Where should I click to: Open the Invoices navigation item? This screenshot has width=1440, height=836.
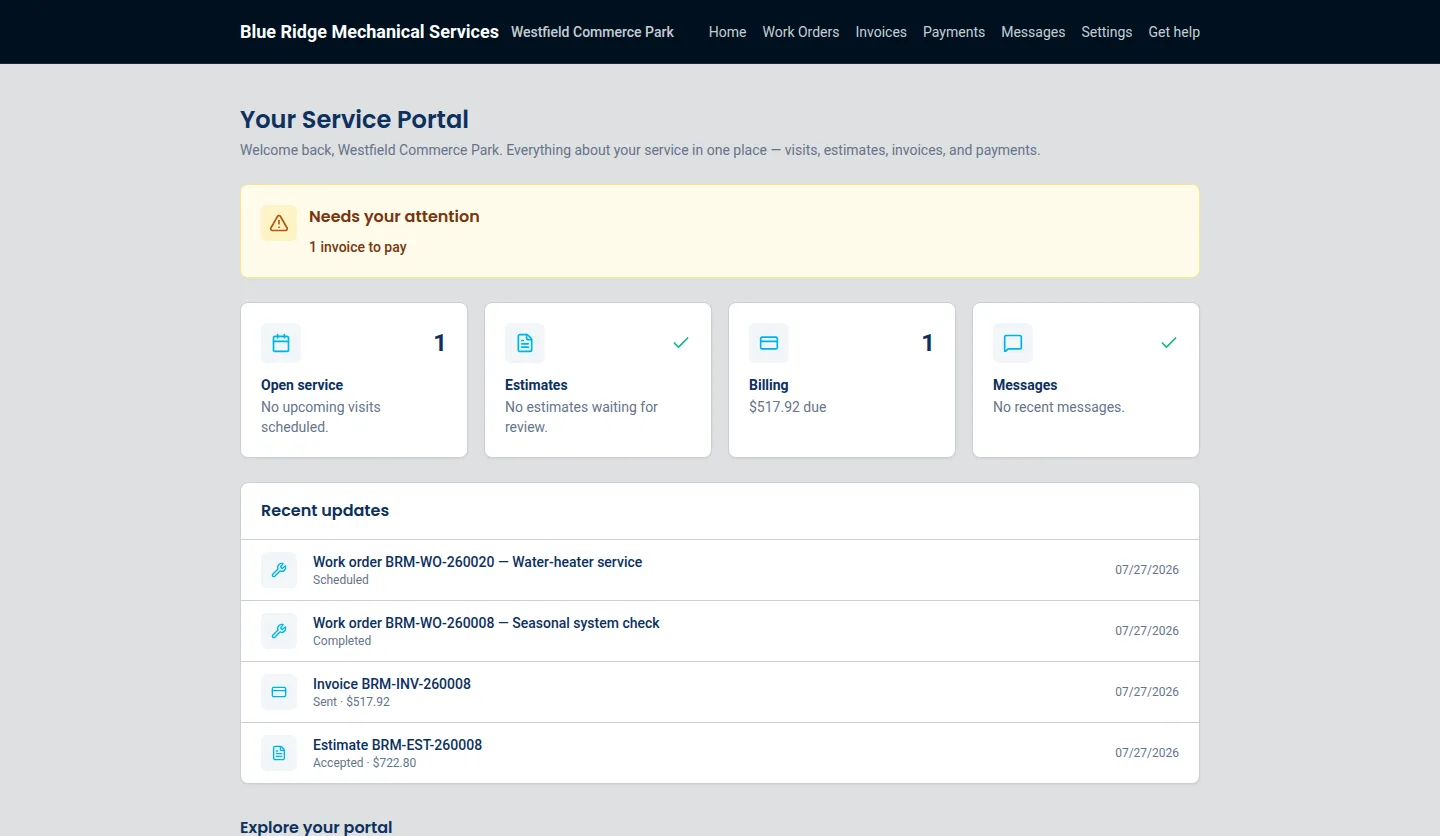click(x=881, y=32)
